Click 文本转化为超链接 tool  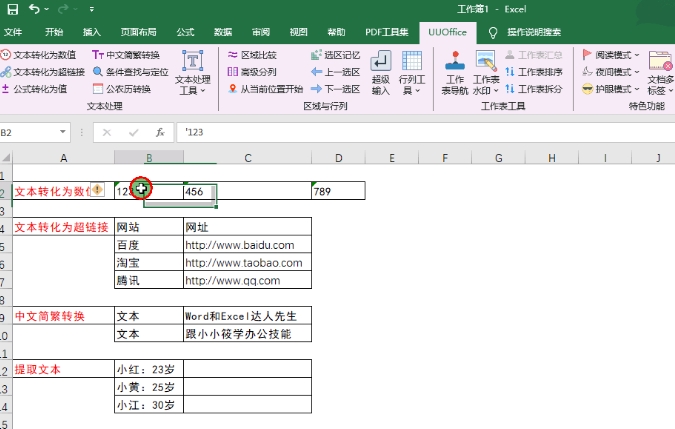pos(43,72)
